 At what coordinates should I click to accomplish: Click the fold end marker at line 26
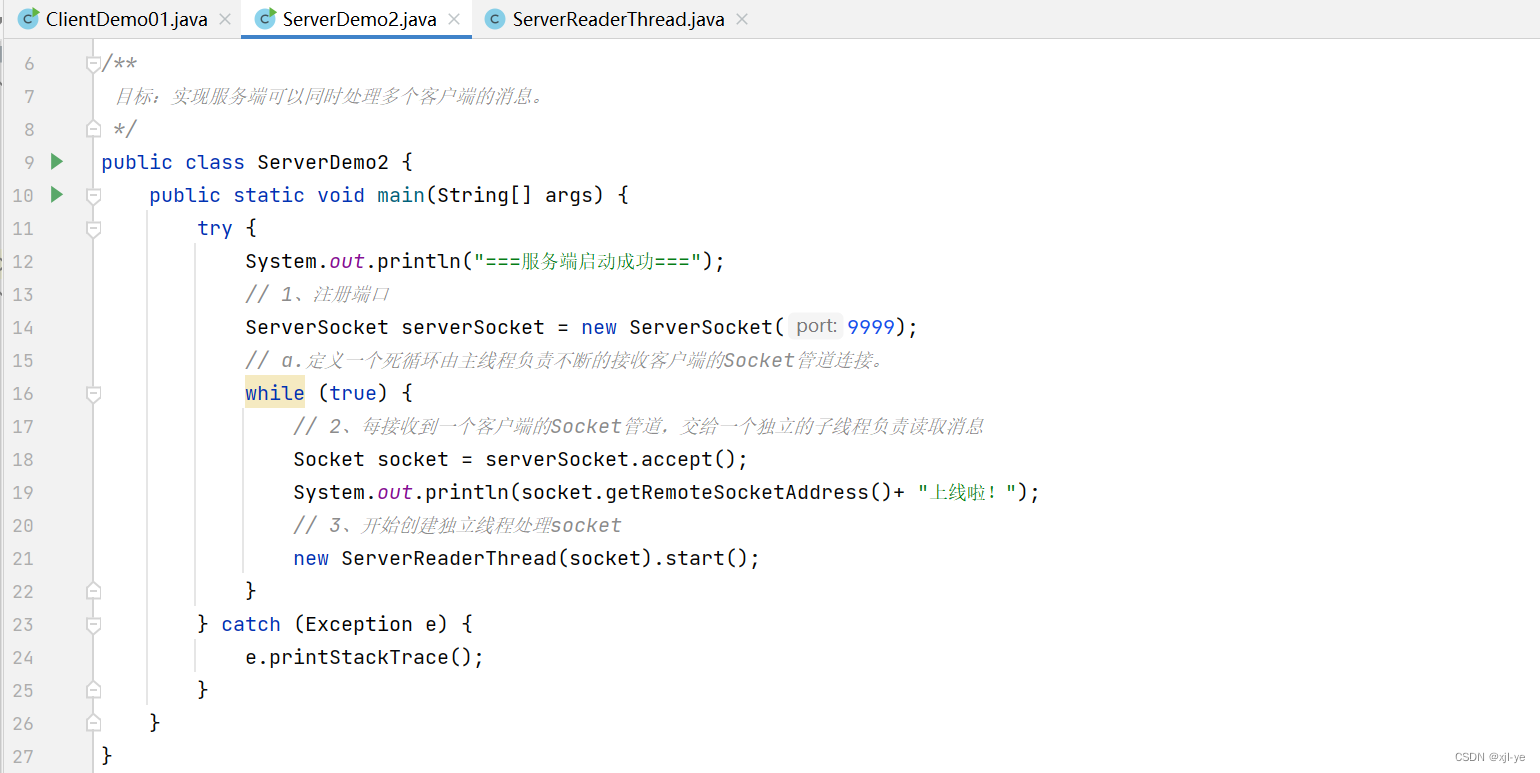93,722
